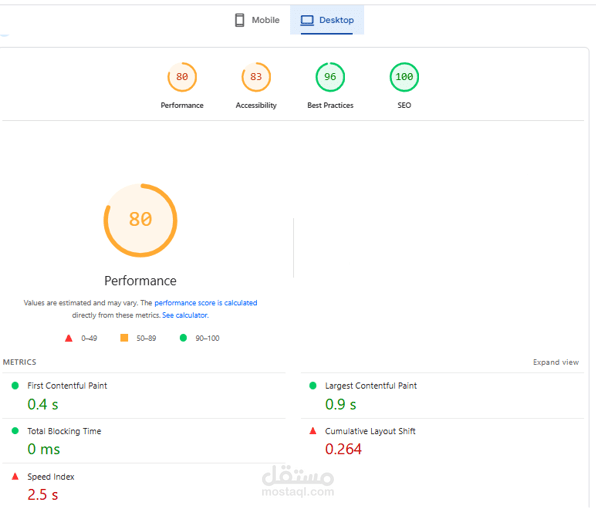Click the mobile phone icon
This screenshot has width=596, height=508.
click(239, 20)
